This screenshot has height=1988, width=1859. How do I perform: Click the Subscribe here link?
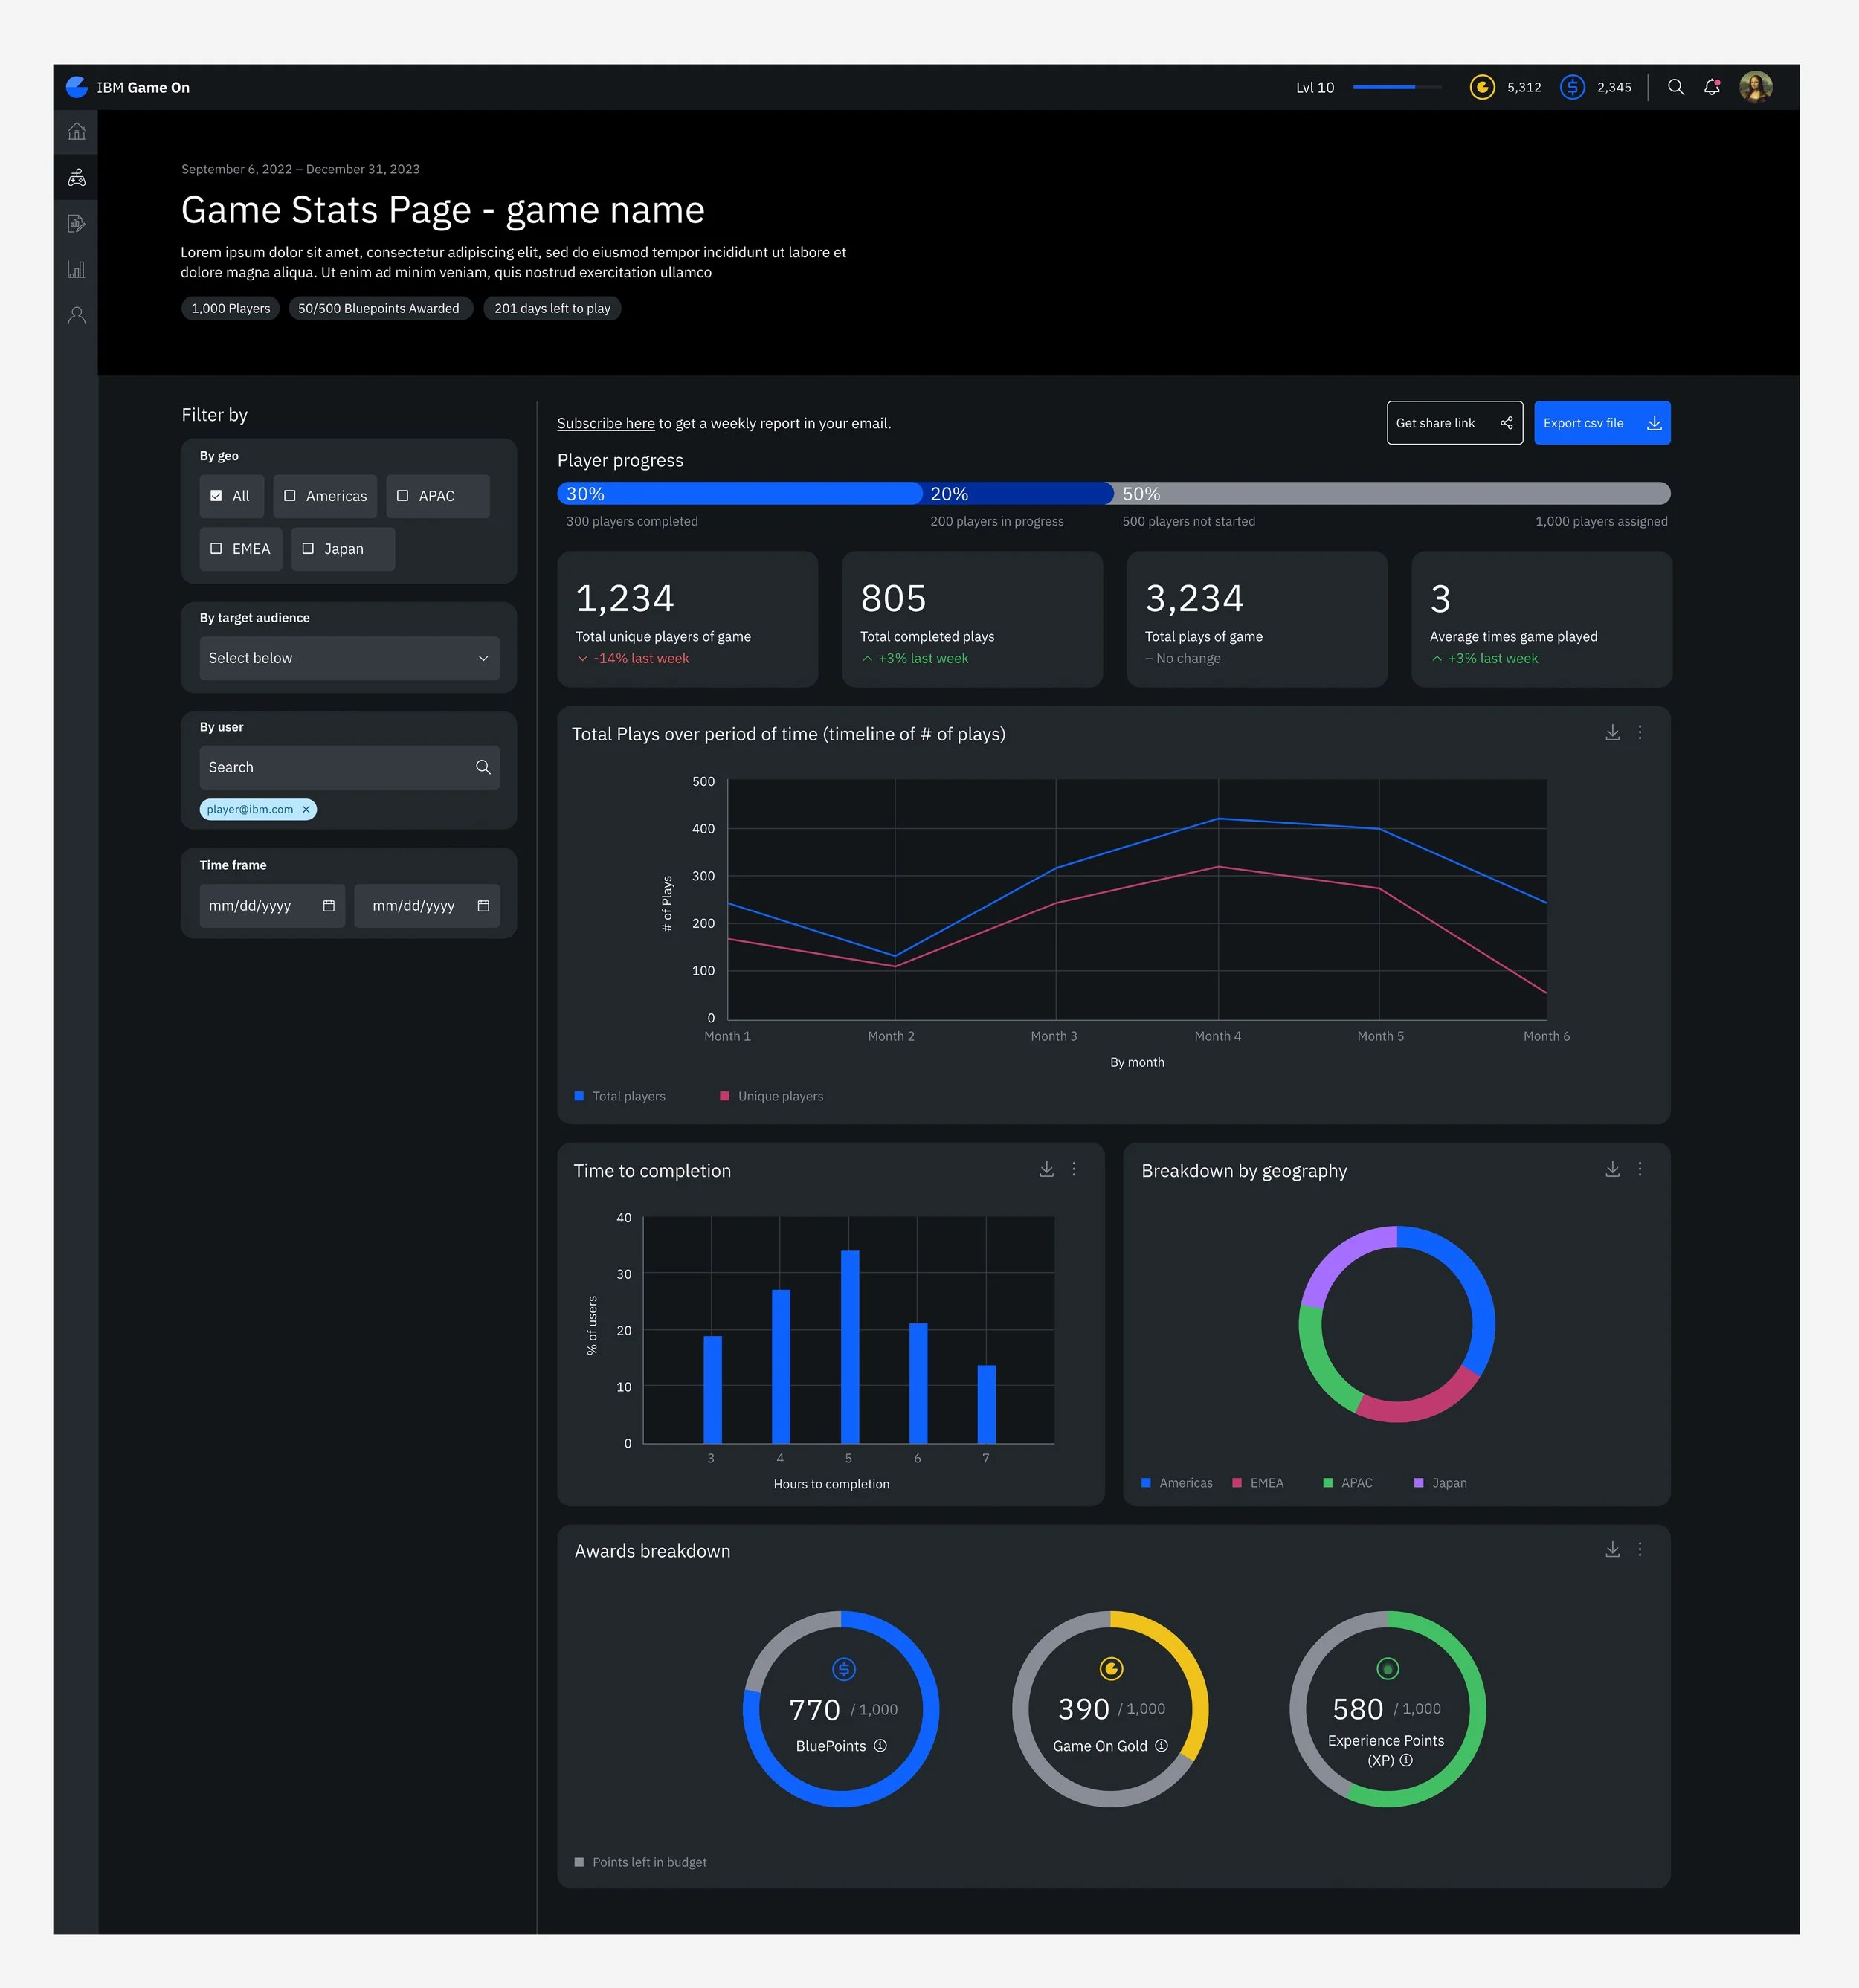click(605, 423)
